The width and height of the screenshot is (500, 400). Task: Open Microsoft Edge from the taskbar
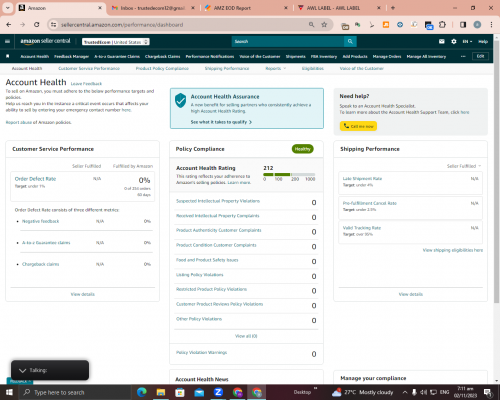point(141,392)
